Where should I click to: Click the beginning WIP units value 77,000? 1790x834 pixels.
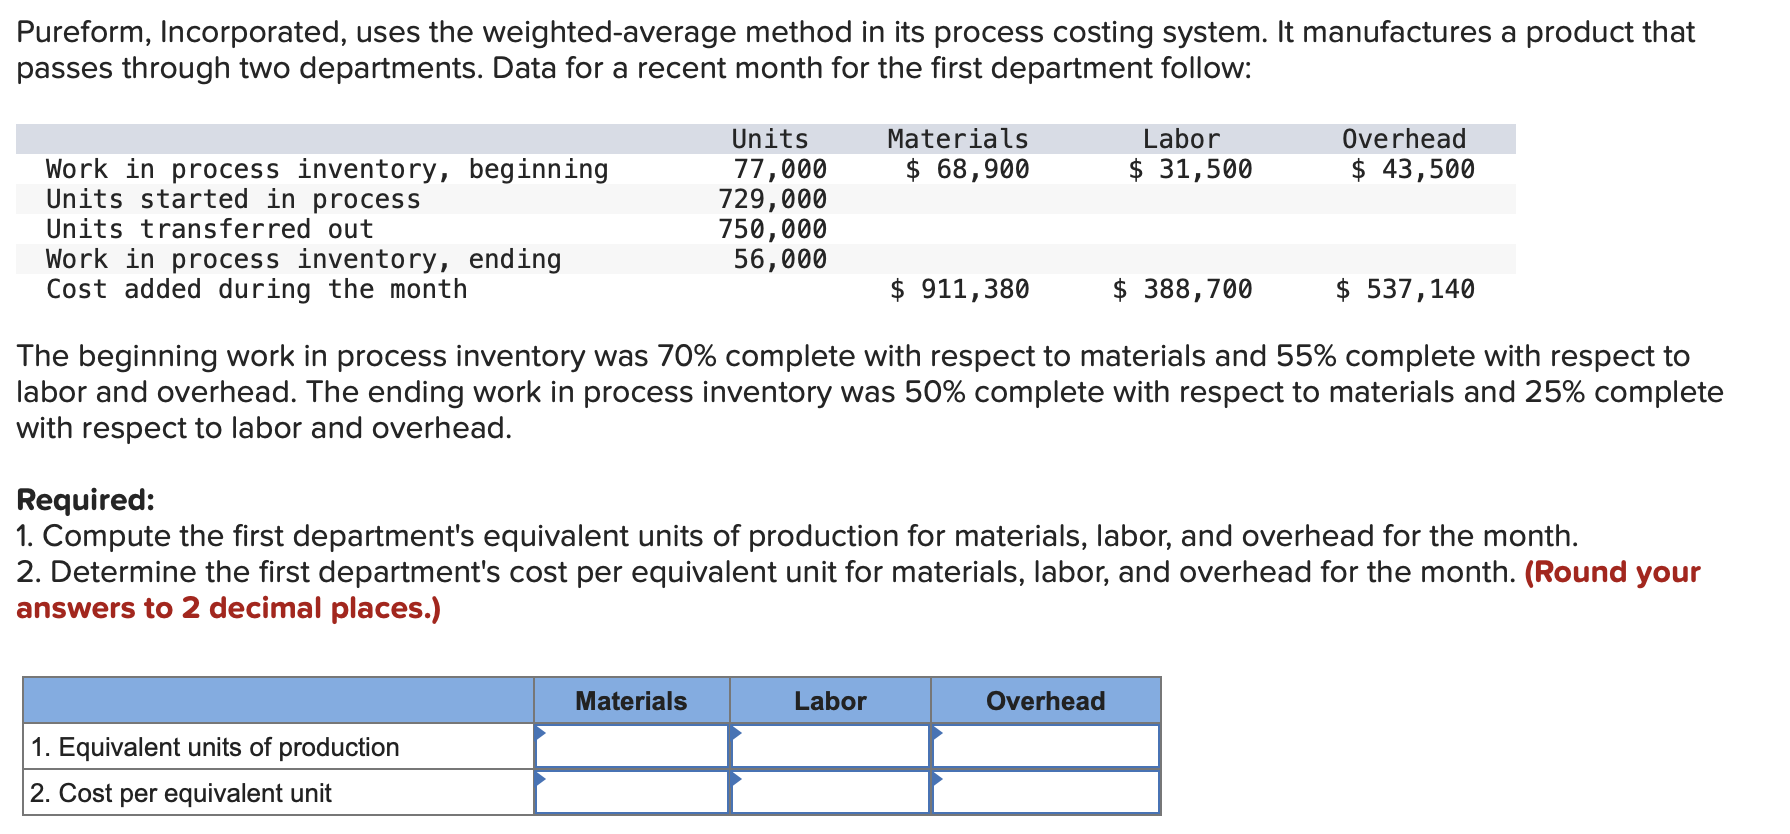(x=780, y=169)
